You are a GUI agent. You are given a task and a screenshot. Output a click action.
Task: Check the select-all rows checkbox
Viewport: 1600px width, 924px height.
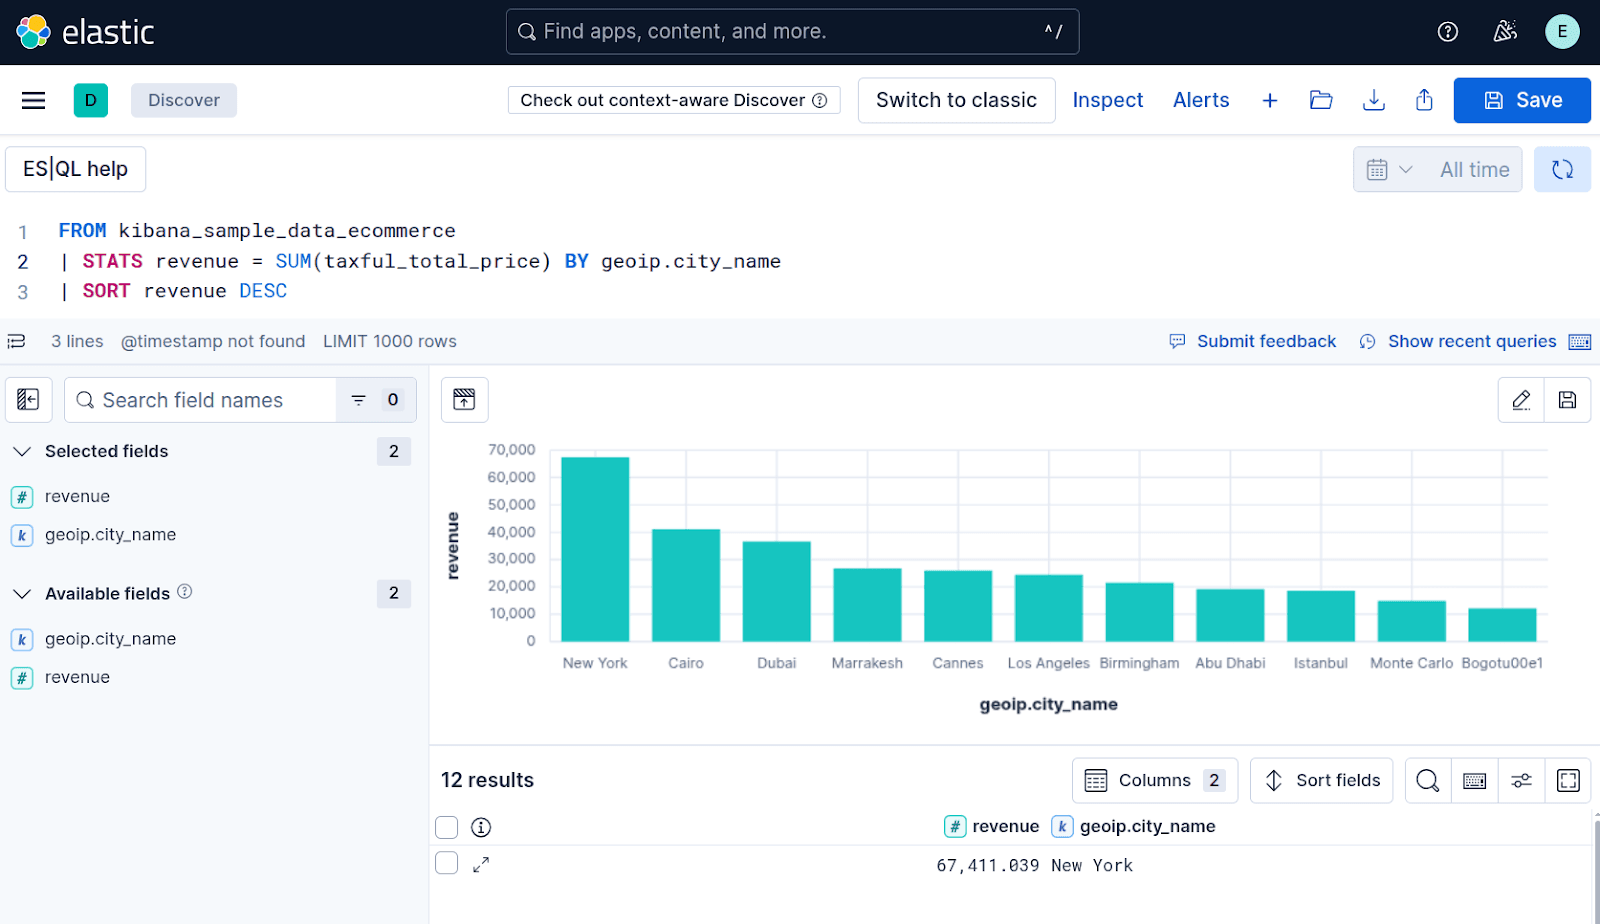[x=446, y=827]
